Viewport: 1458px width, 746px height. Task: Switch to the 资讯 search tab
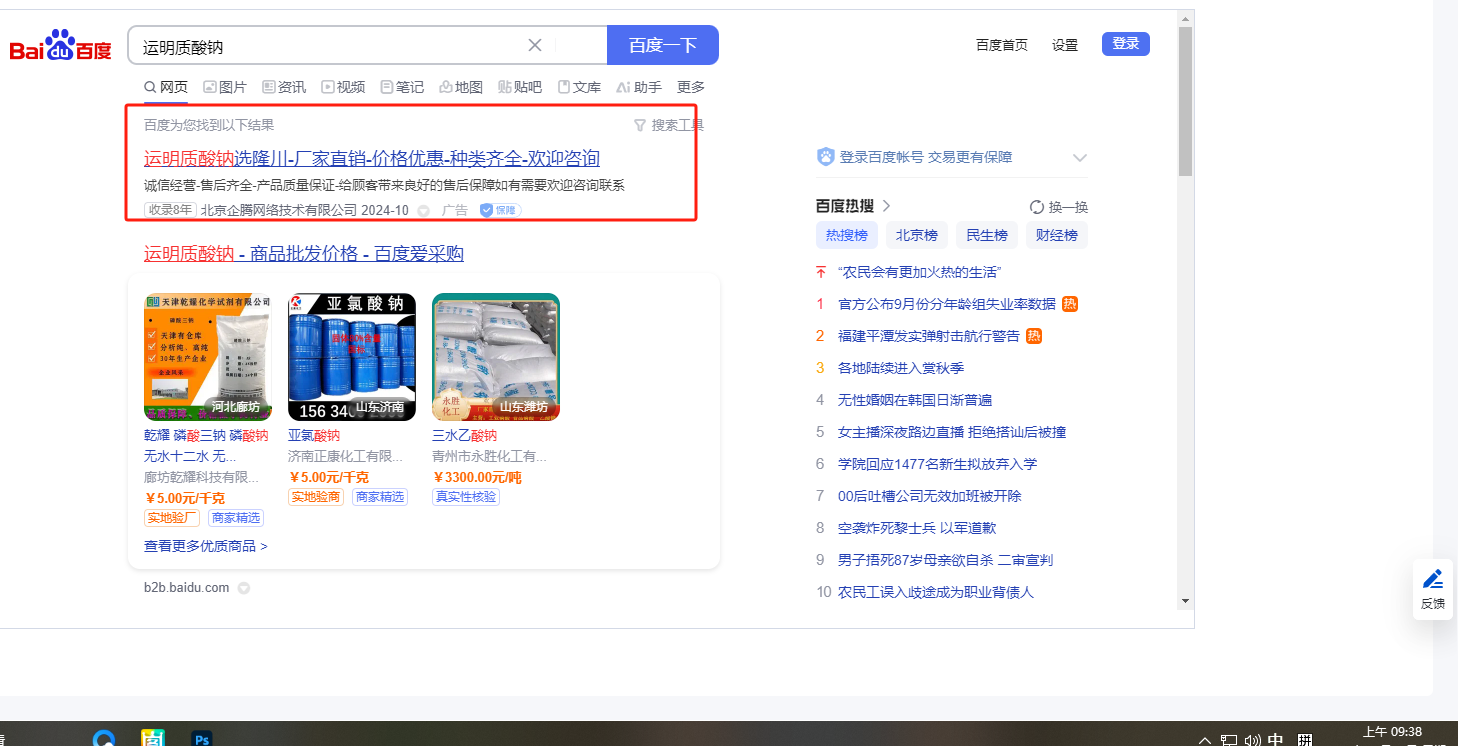coord(284,87)
